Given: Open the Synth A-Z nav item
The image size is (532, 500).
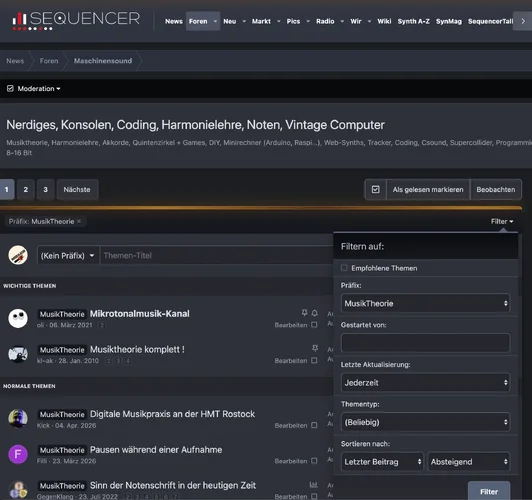Looking at the screenshot, I should pos(414,21).
